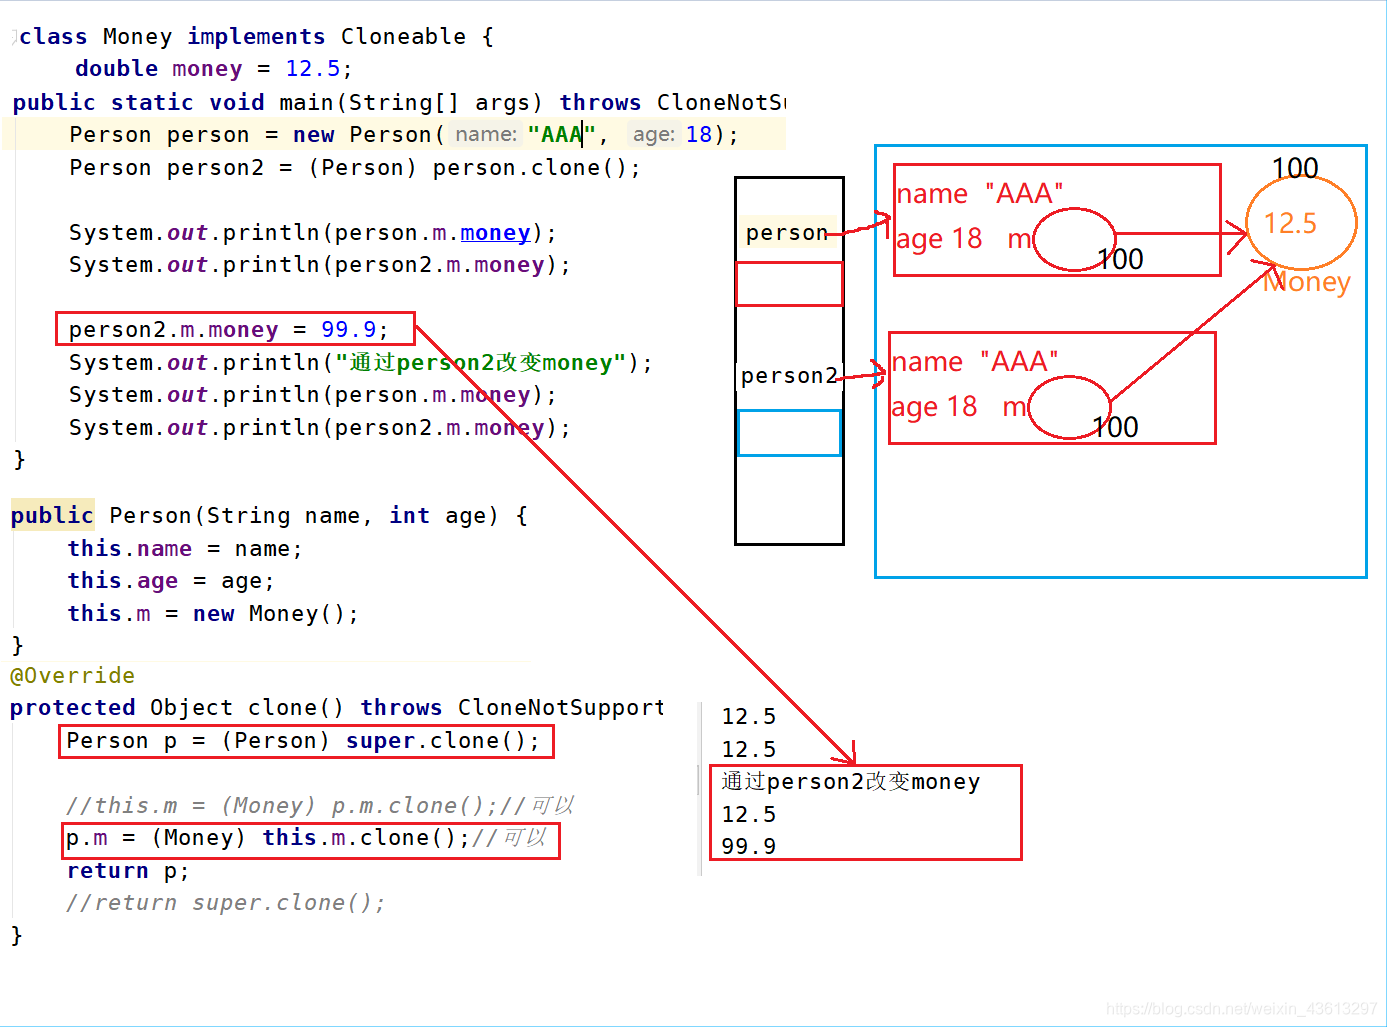The image size is (1387, 1027).
Task: Click the 'double money = 12.5;' field line
Action: pyautogui.click(x=213, y=69)
